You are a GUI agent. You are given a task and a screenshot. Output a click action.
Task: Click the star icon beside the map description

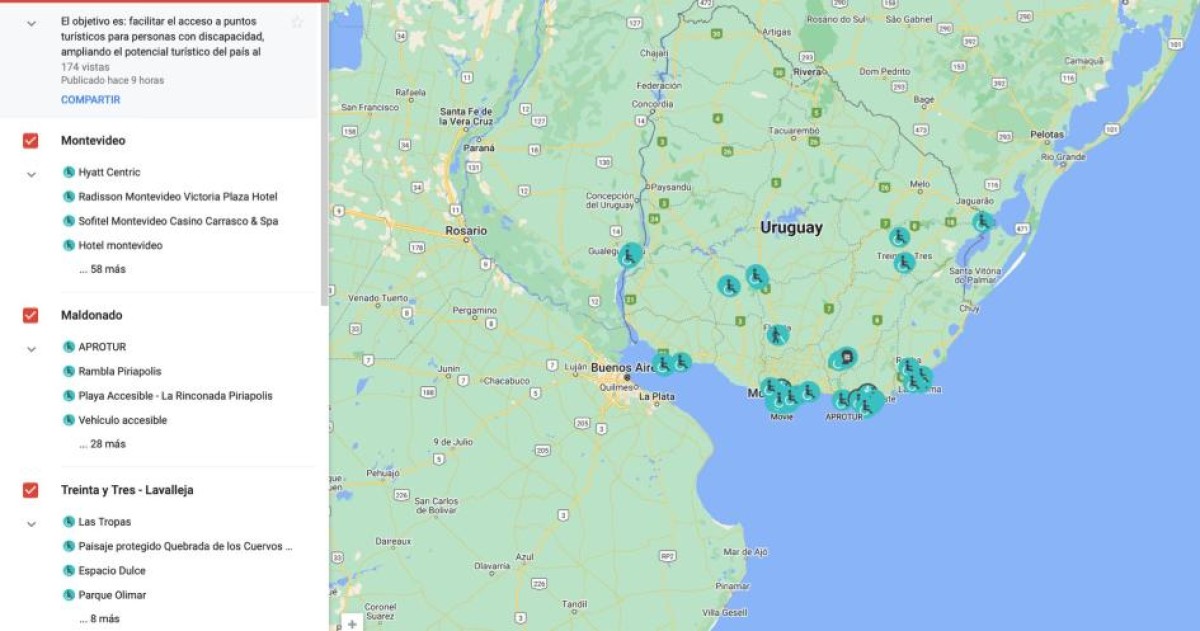coord(297,22)
